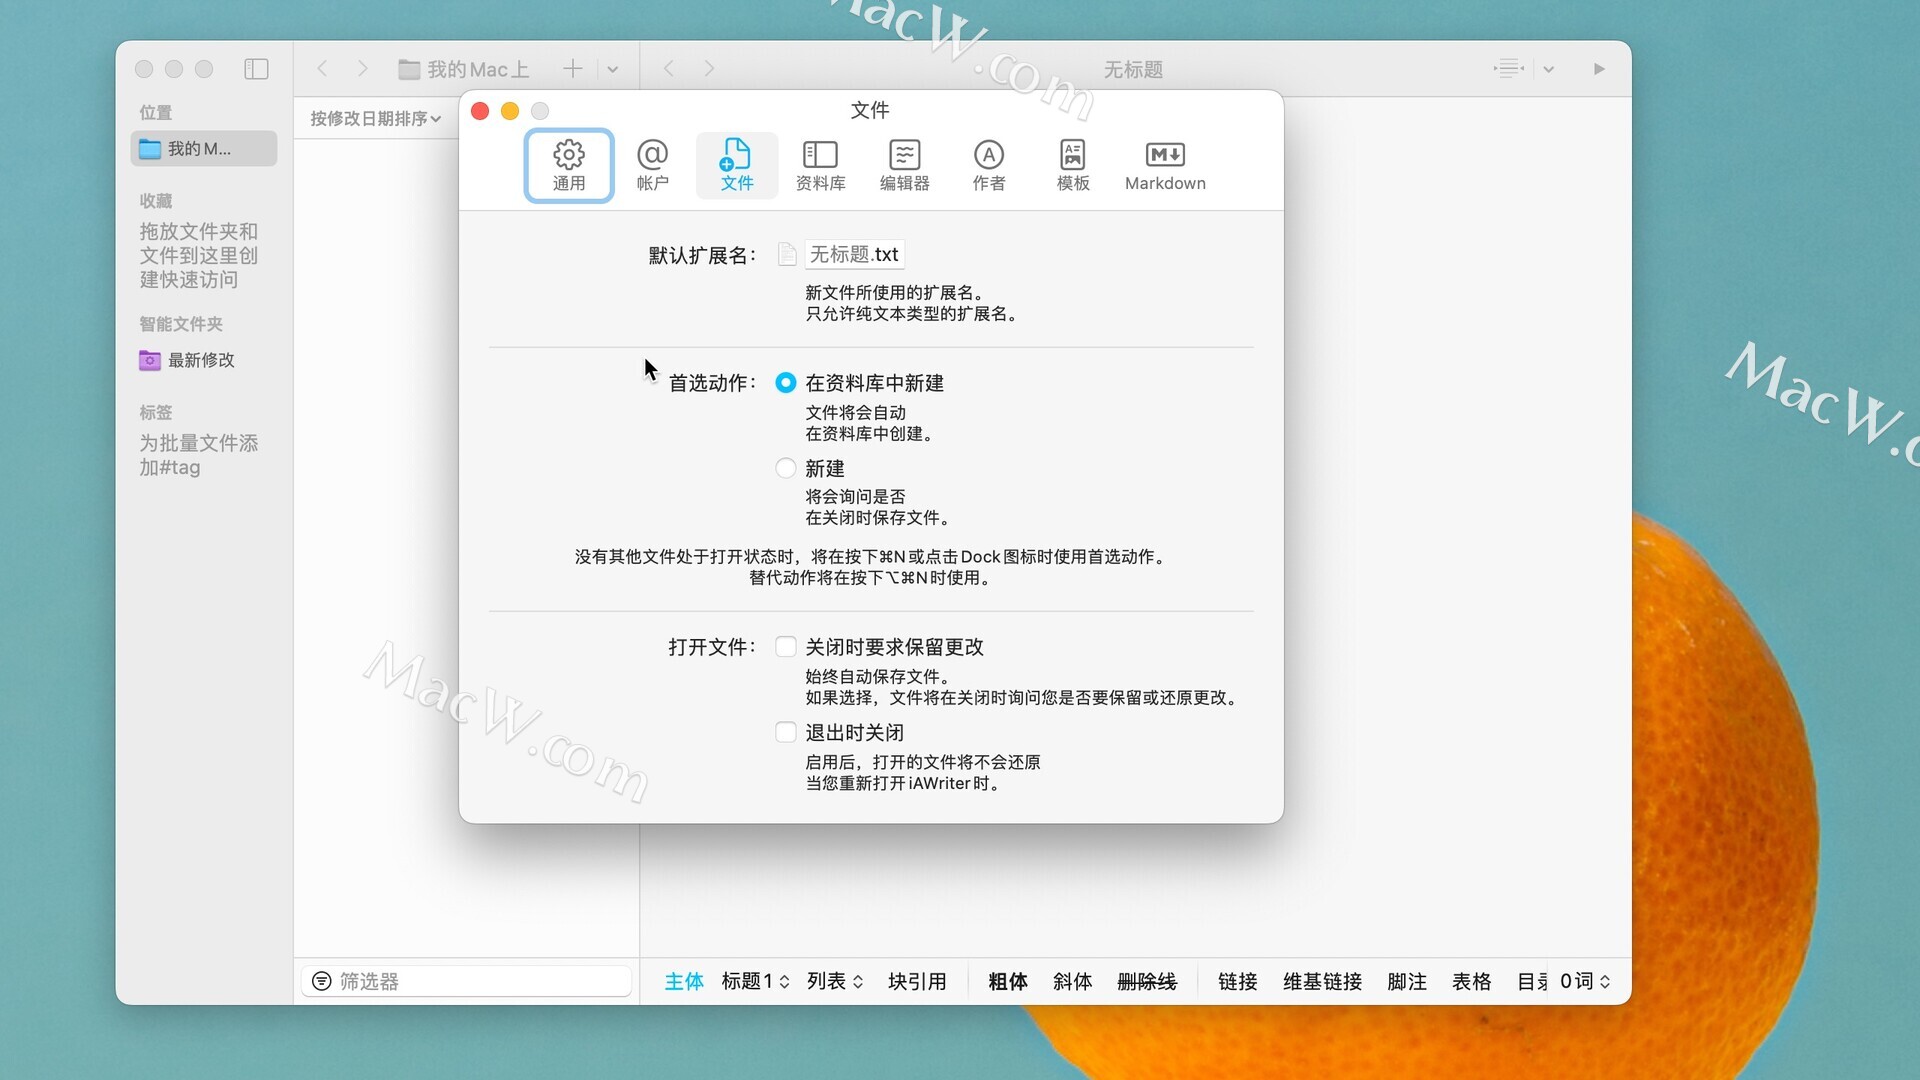
Task: Click the 智能文件夹 section header
Action: 181,324
